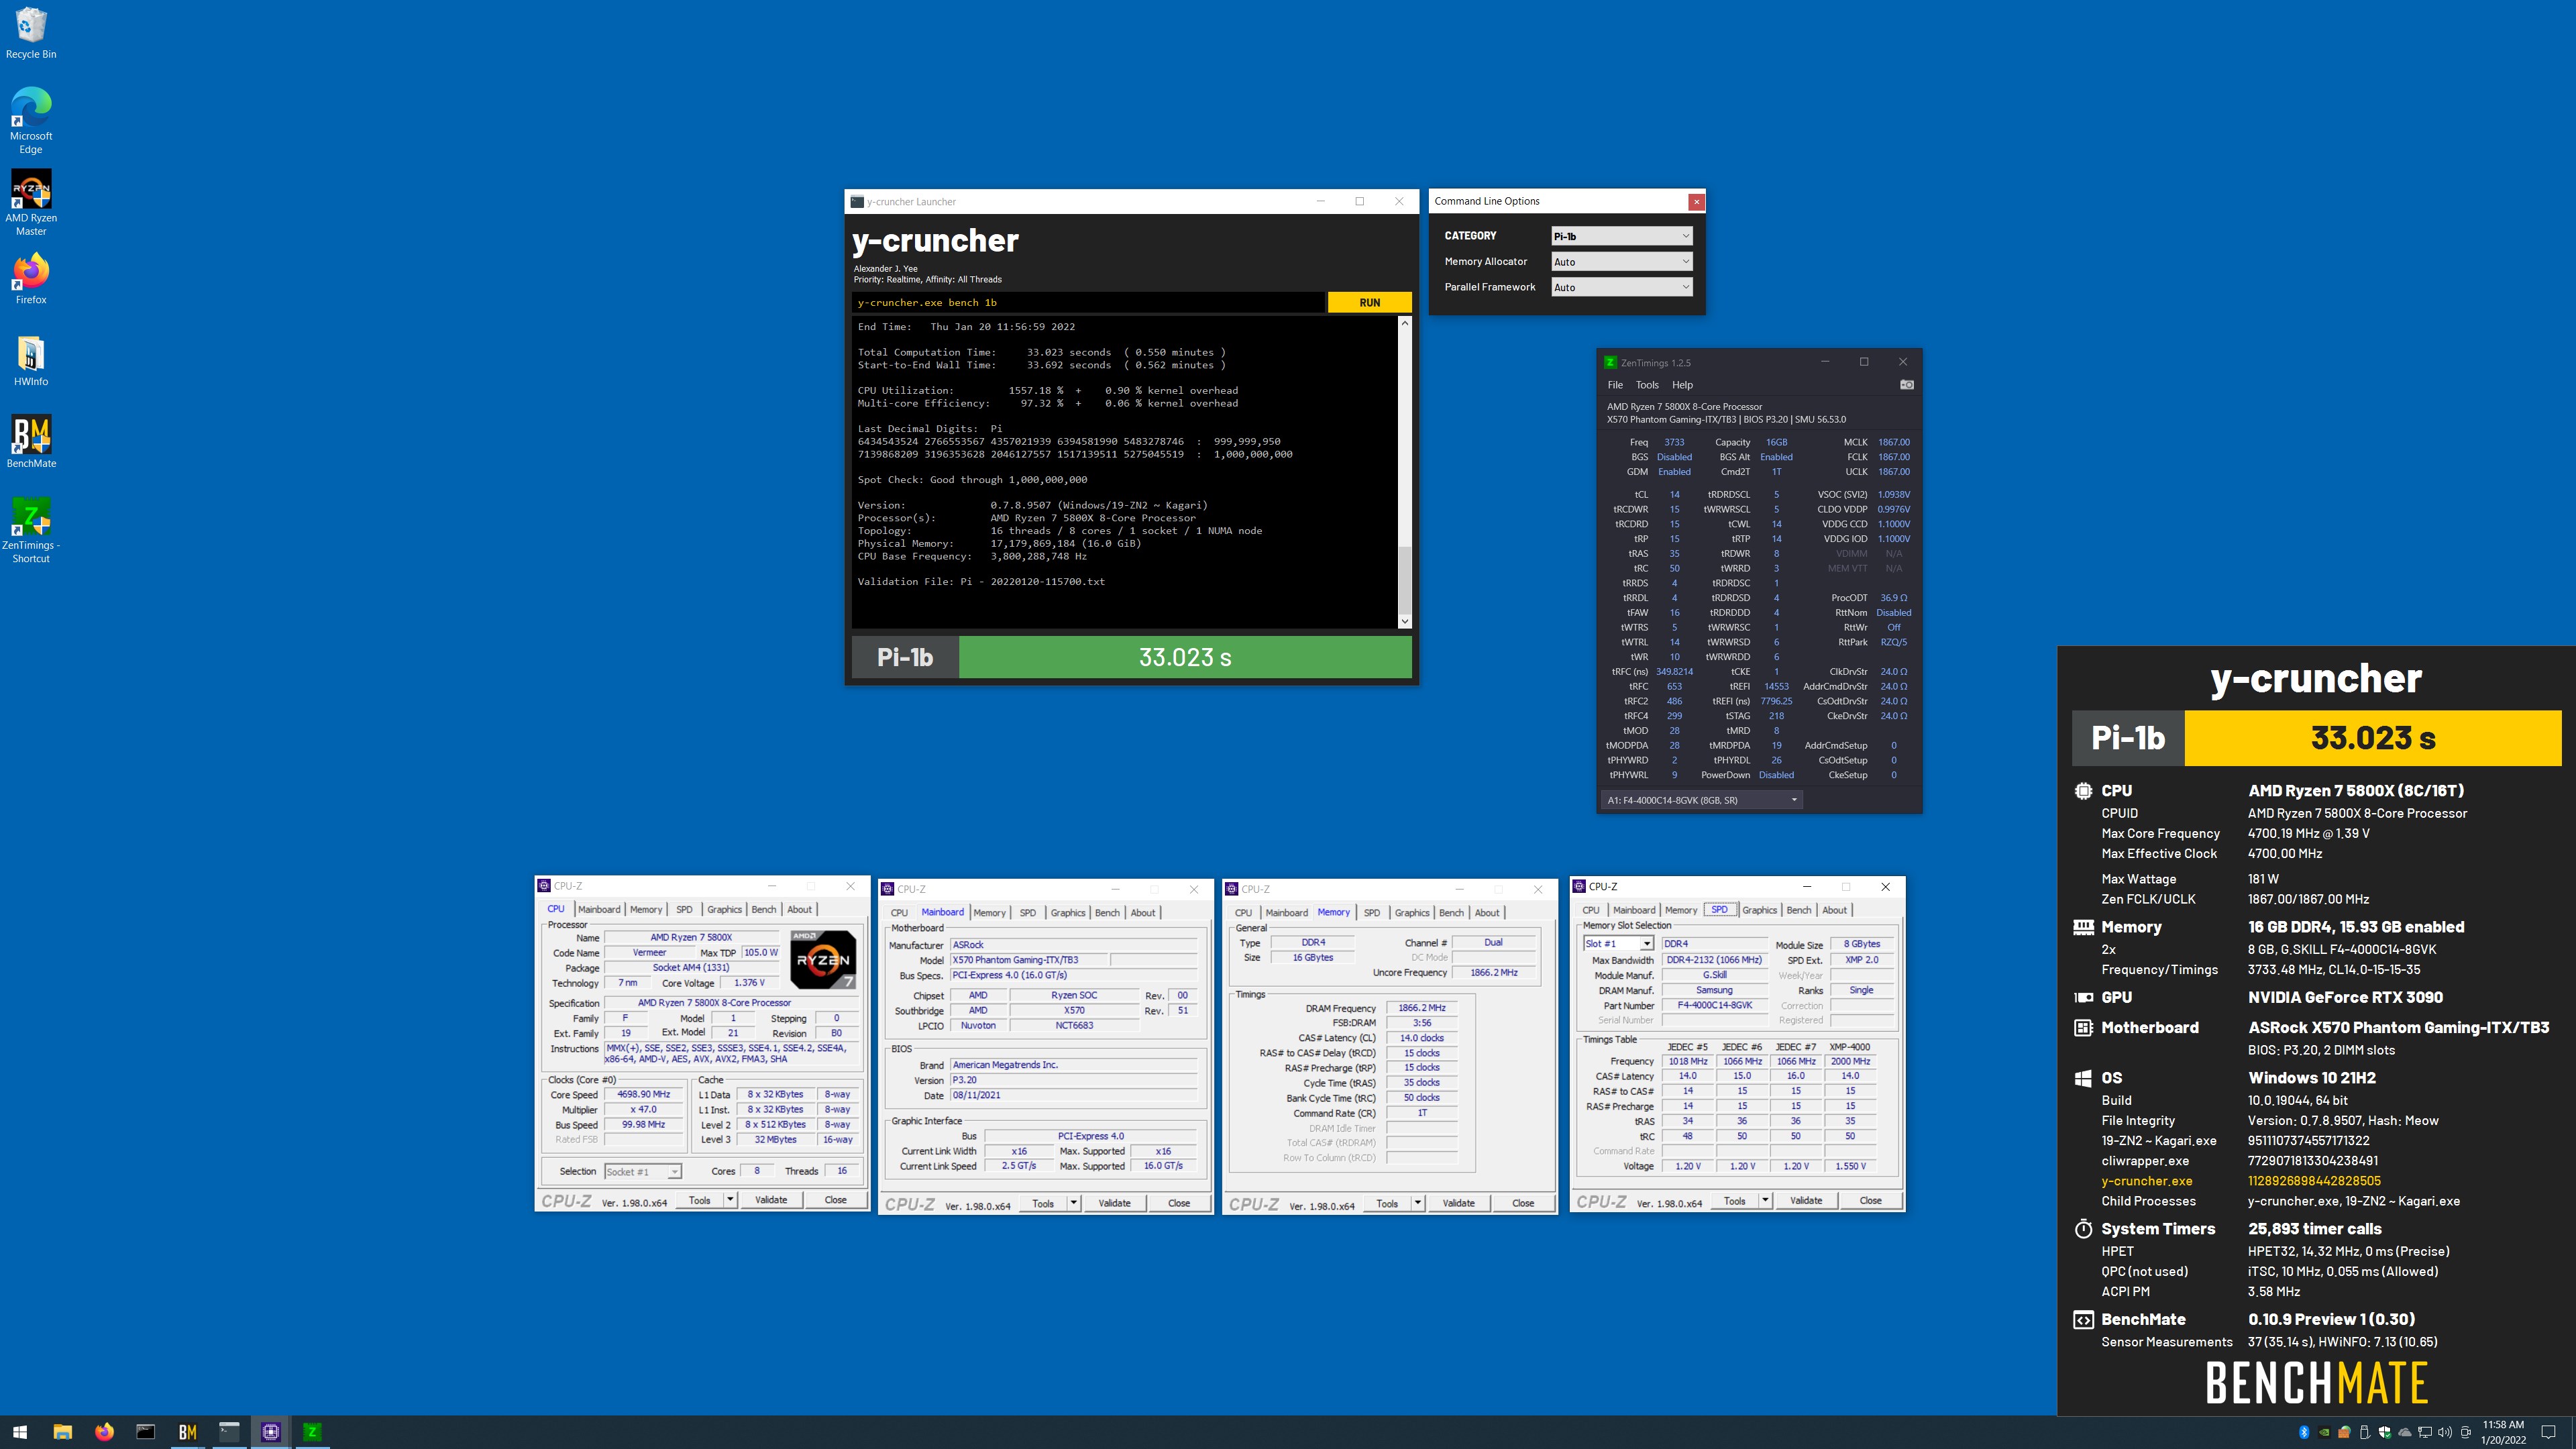
Task: Select the ZenTimings shortcut on the desktop
Action: coord(31,531)
